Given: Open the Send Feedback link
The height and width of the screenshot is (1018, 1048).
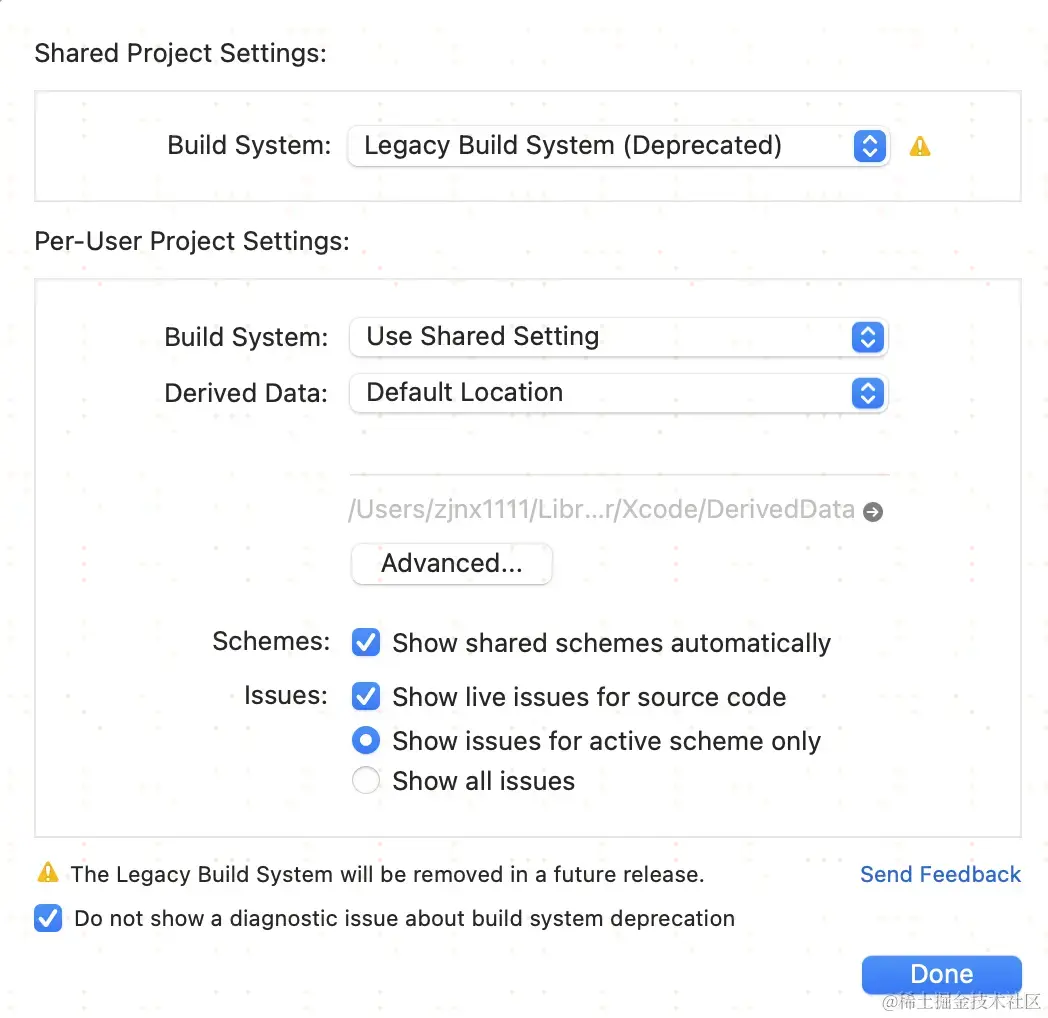Looking at the screenshot, I should click(940, 874).
